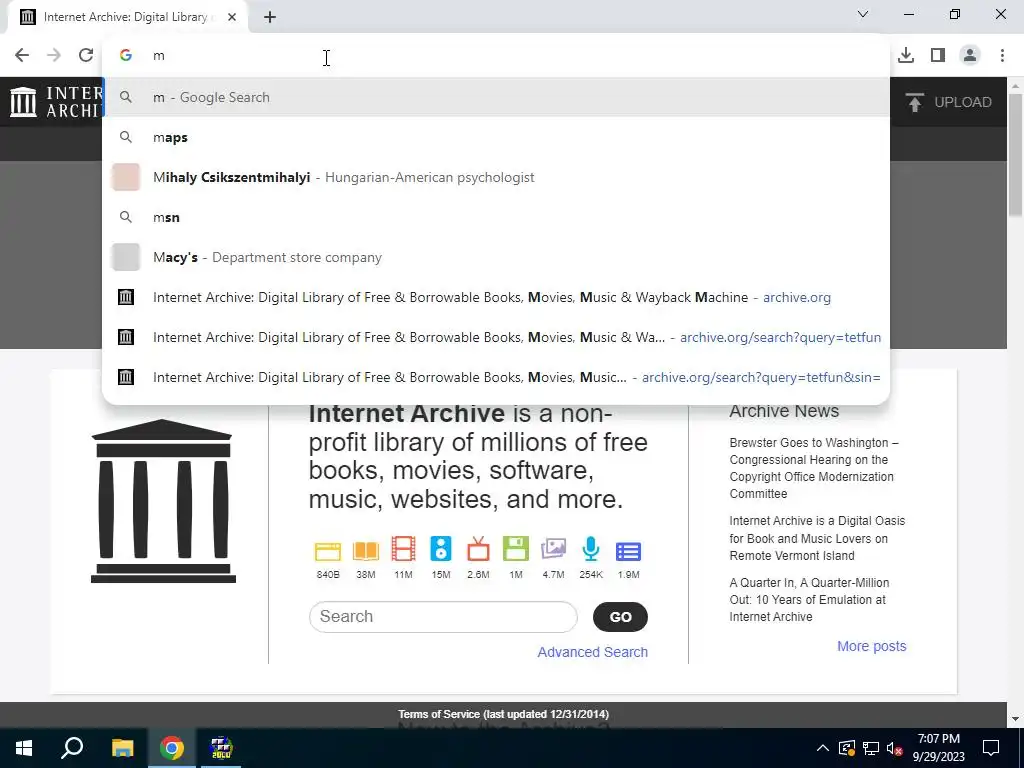The width and height of the screenshot is (1024, 768).
Task: Open the concerts microphone icon labeled 254K
Action: [590, 549]
